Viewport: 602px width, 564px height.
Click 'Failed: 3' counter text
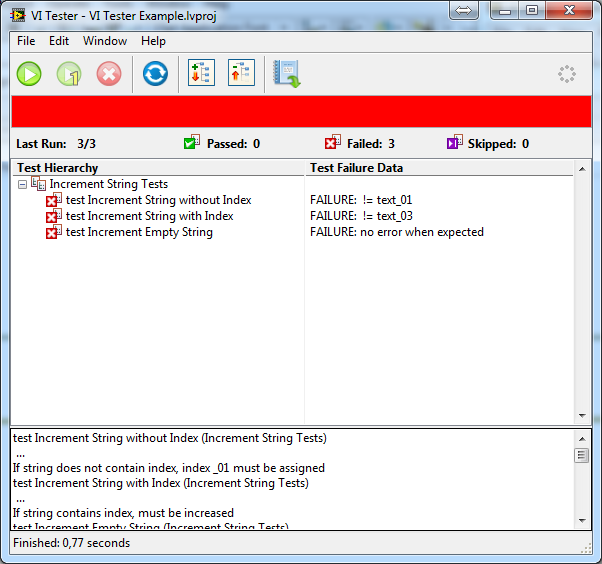[371, 144]
